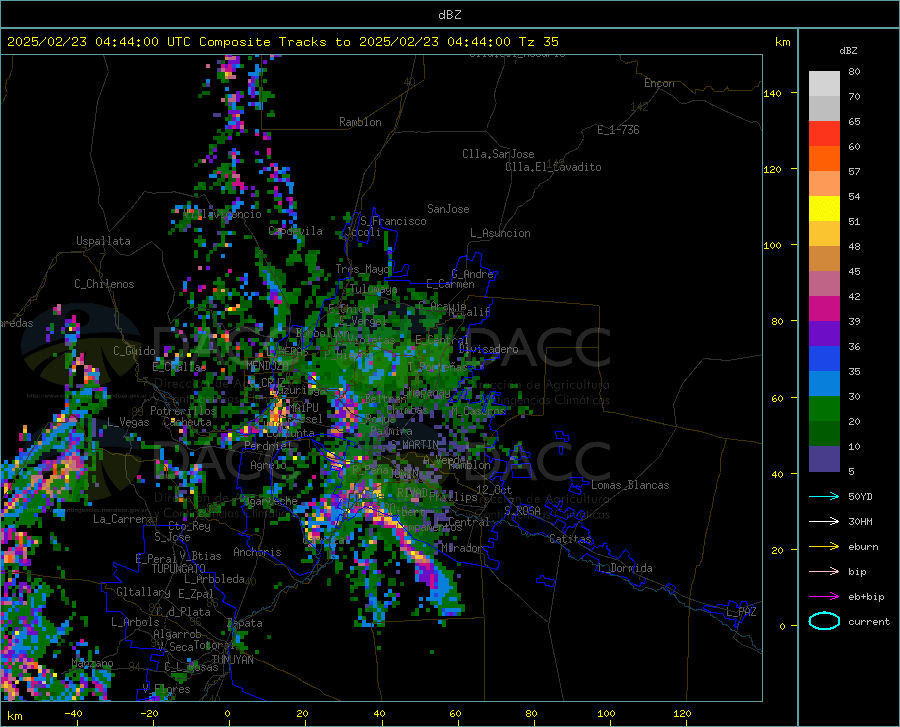
Task: Click the Tres_Mayo map label
Action: (362, 269)
